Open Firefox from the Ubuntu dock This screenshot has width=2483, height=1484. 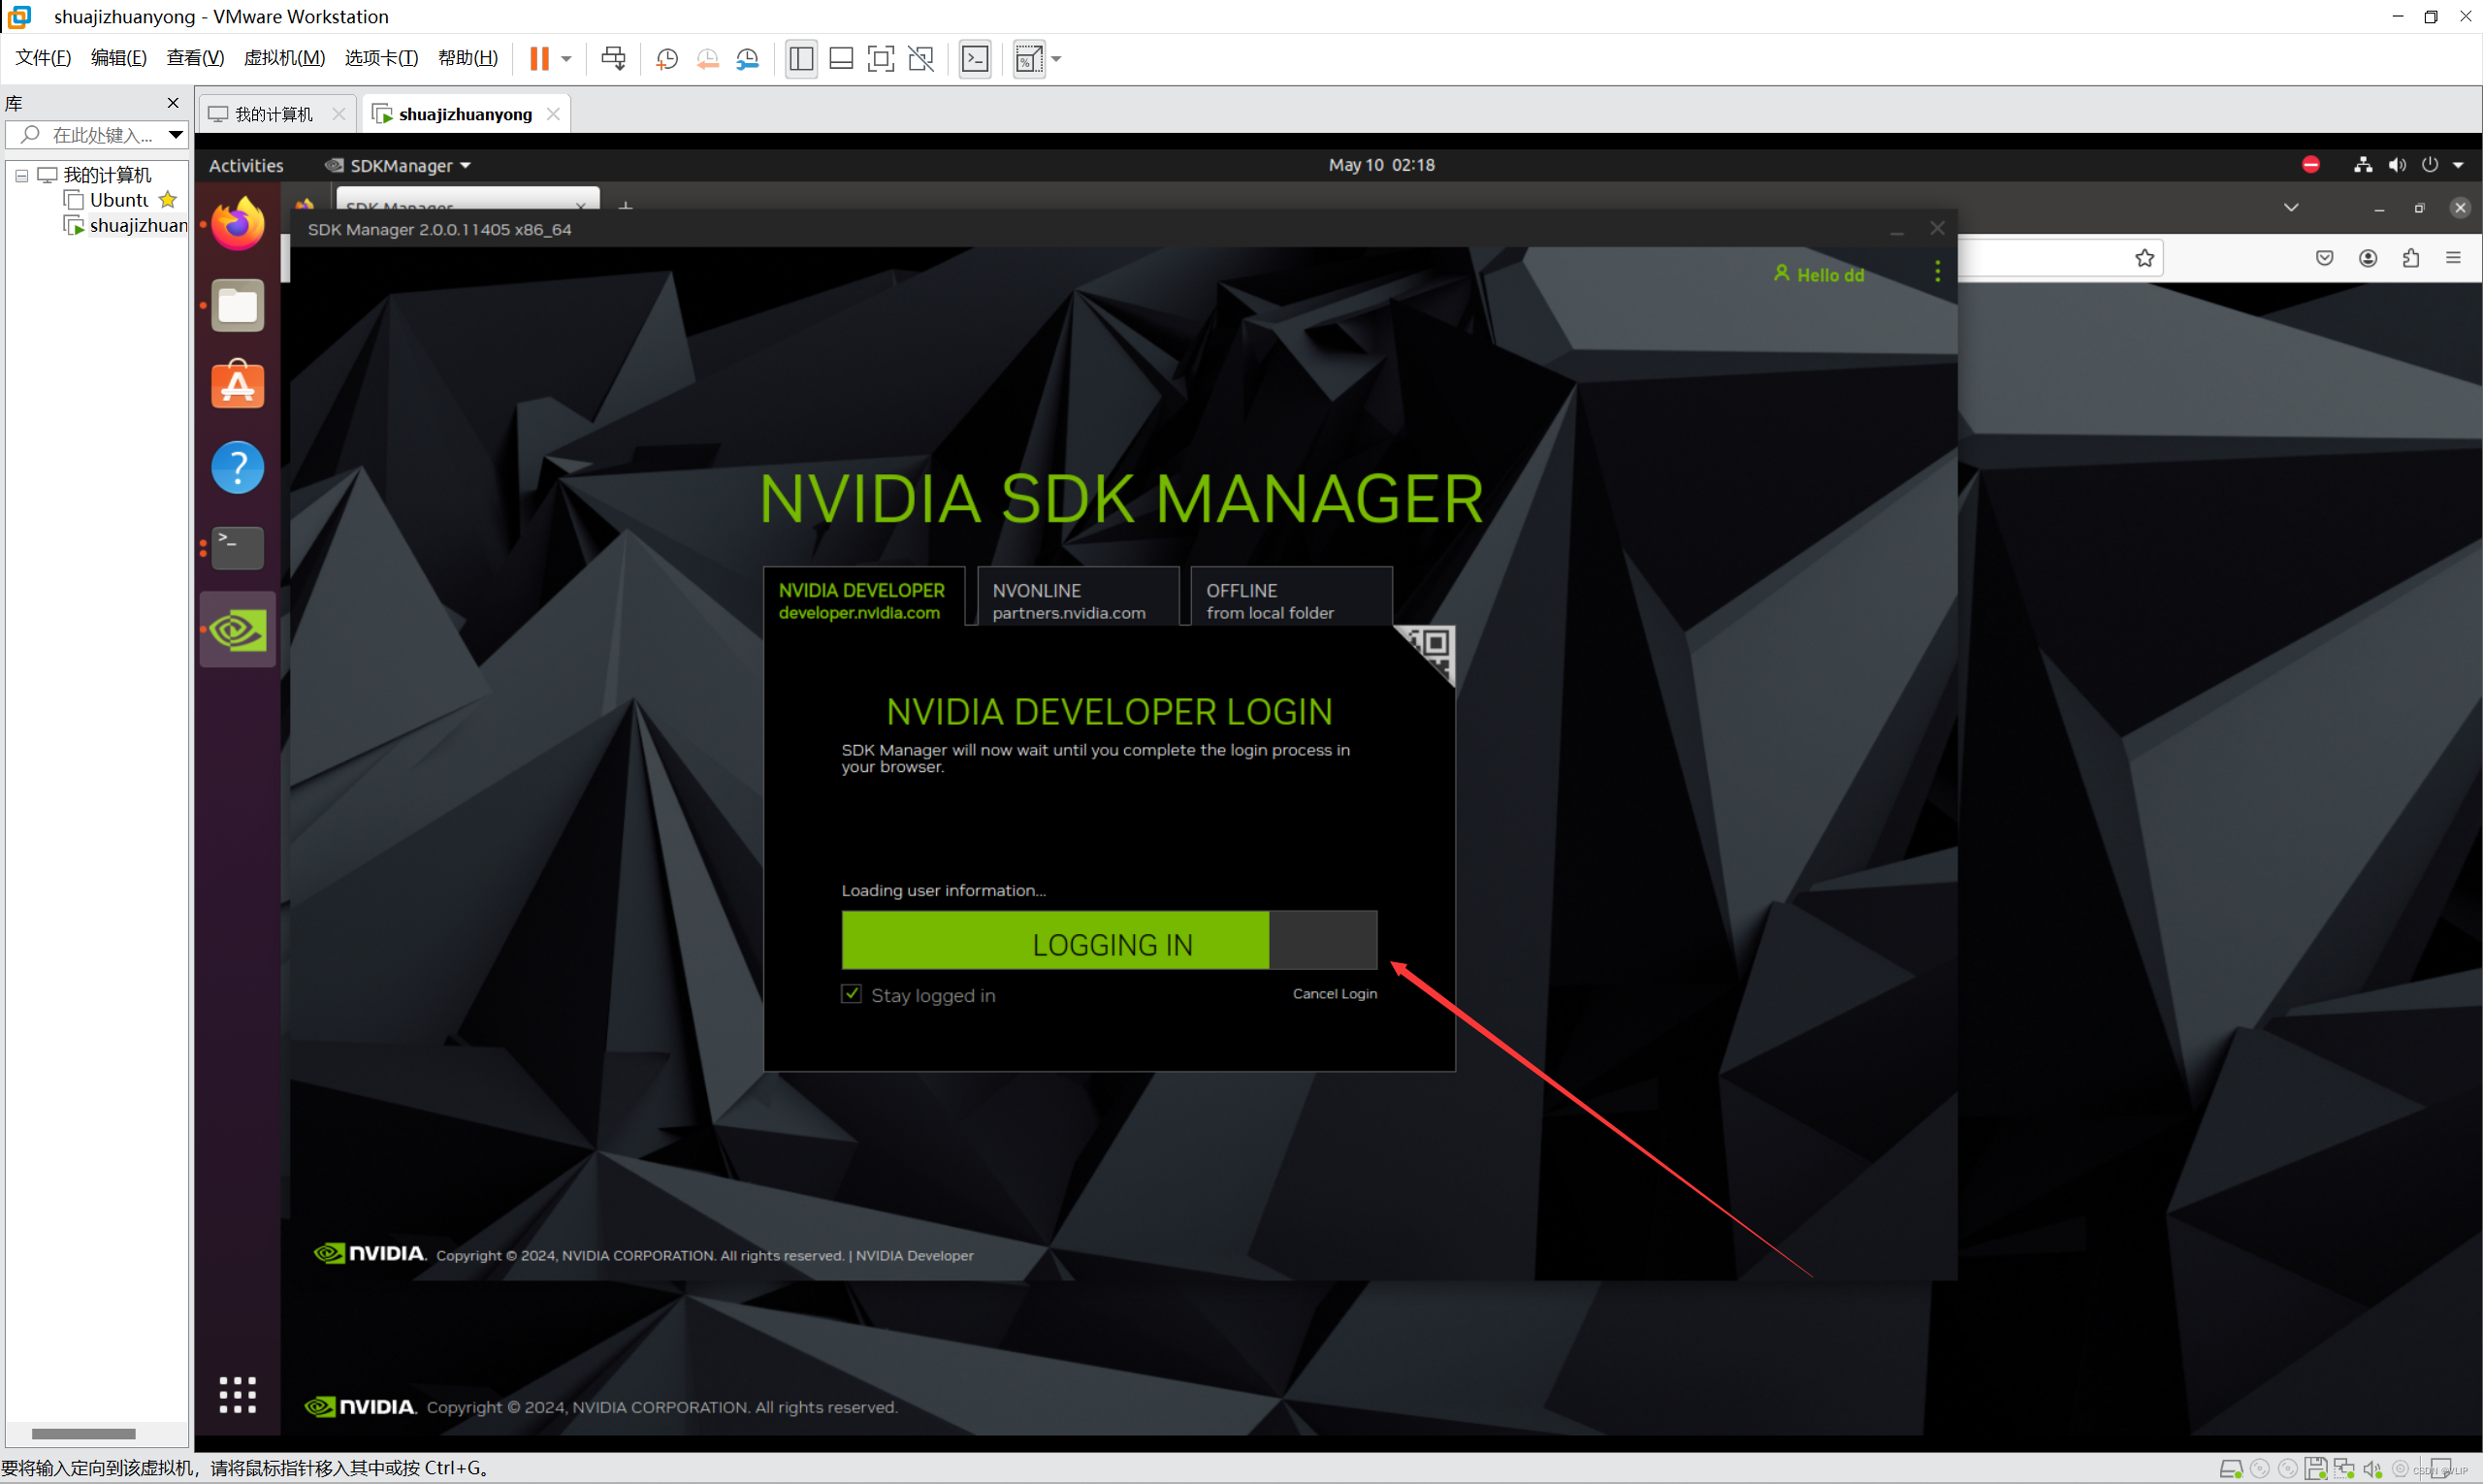(x=237, y=224)
